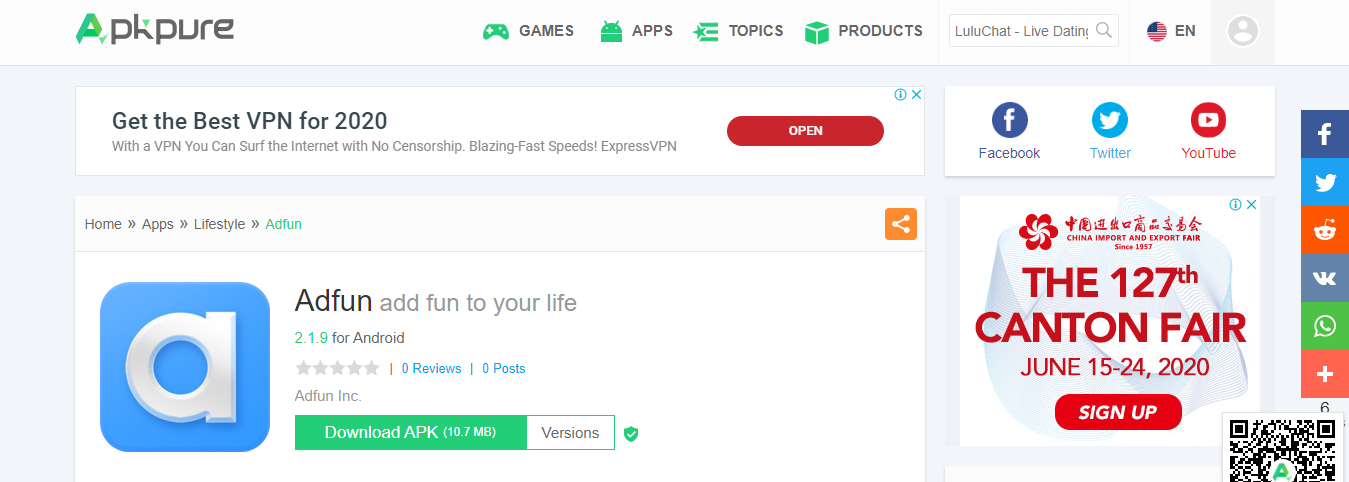Open the GAMES menu
The image size is (1349, 482).
[x=546, y=31]
